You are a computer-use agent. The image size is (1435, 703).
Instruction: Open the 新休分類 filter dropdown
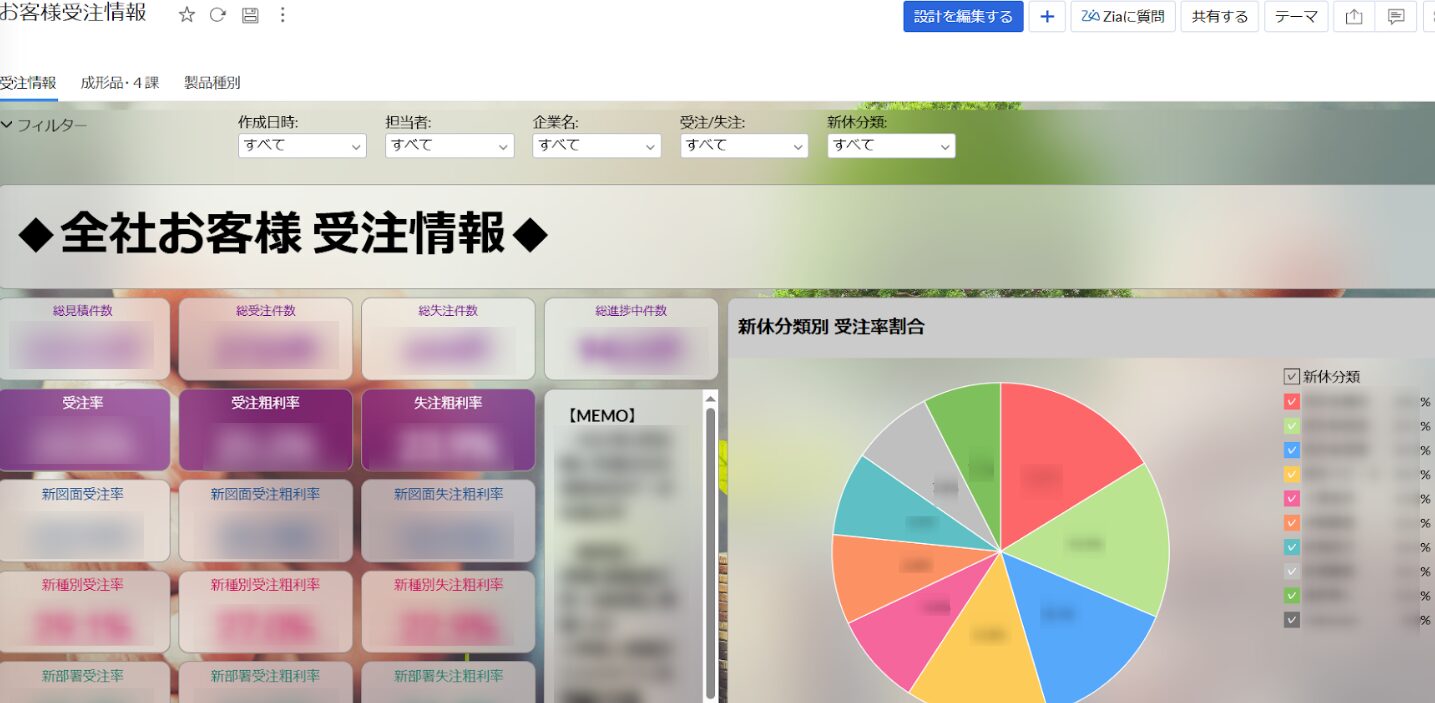tap(891, 146)
